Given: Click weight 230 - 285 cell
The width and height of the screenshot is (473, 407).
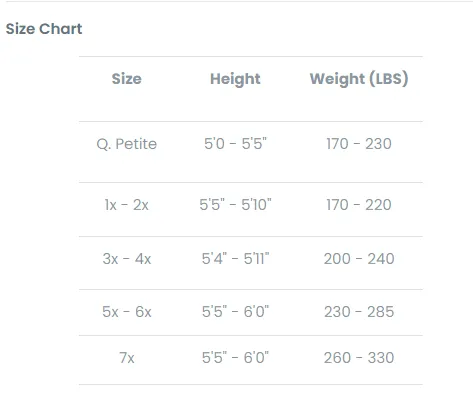Looking at the screenshot, I should point(359,312).
